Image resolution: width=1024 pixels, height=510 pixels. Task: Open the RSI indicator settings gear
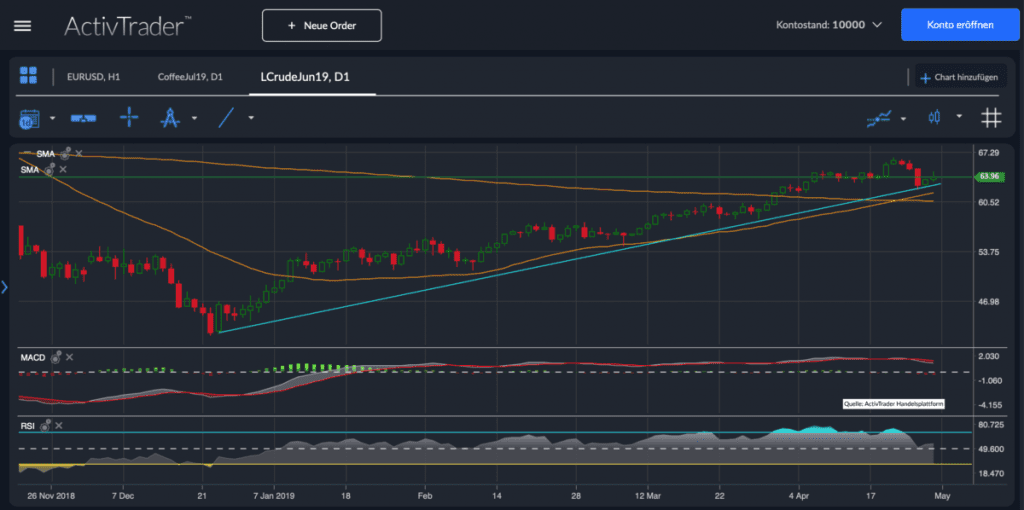[x=45, y=426]
